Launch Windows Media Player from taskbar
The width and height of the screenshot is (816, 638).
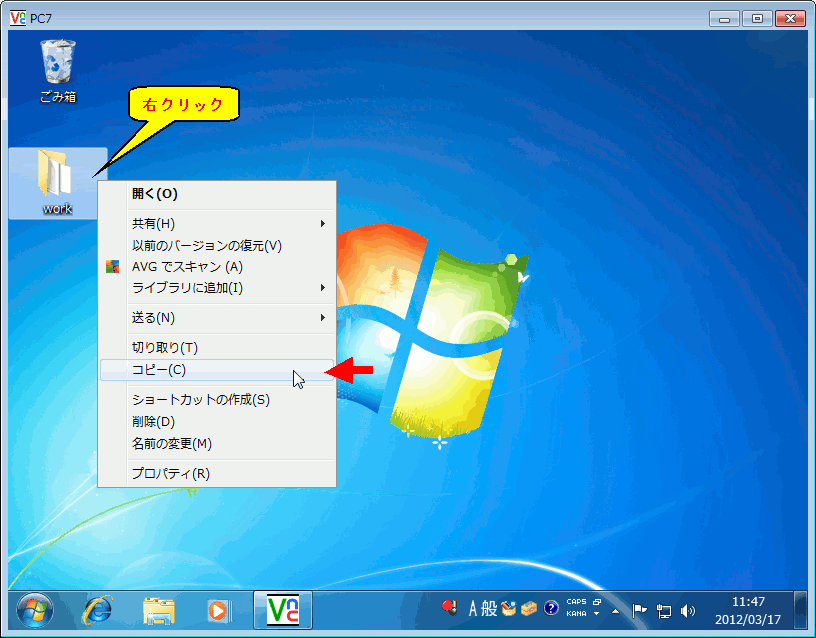[x=217, y=609]
